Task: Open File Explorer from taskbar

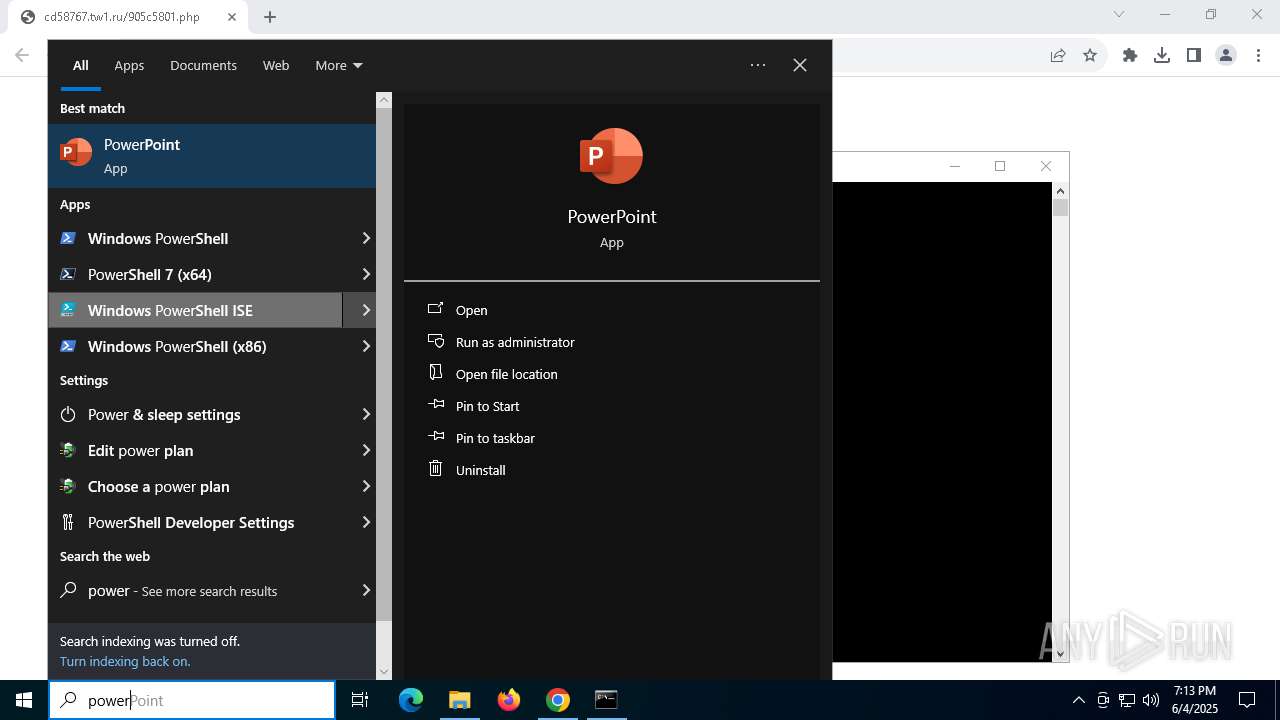Action: tap(459, 700)
